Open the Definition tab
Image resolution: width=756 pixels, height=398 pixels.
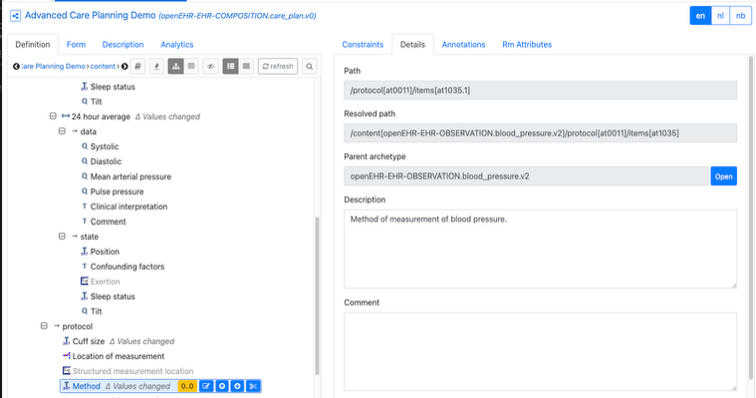click(32, 44)
